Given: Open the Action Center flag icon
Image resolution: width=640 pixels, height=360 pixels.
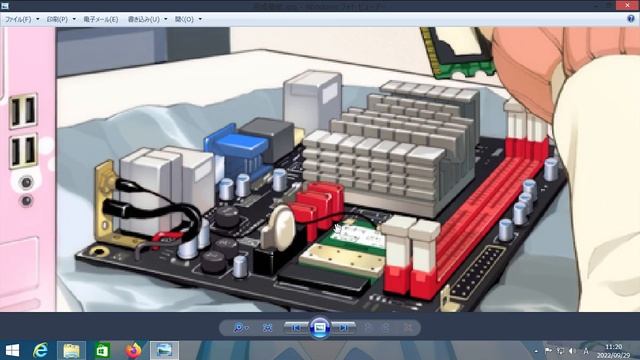Looking at the screenshot, I should [x=548, y=351].
